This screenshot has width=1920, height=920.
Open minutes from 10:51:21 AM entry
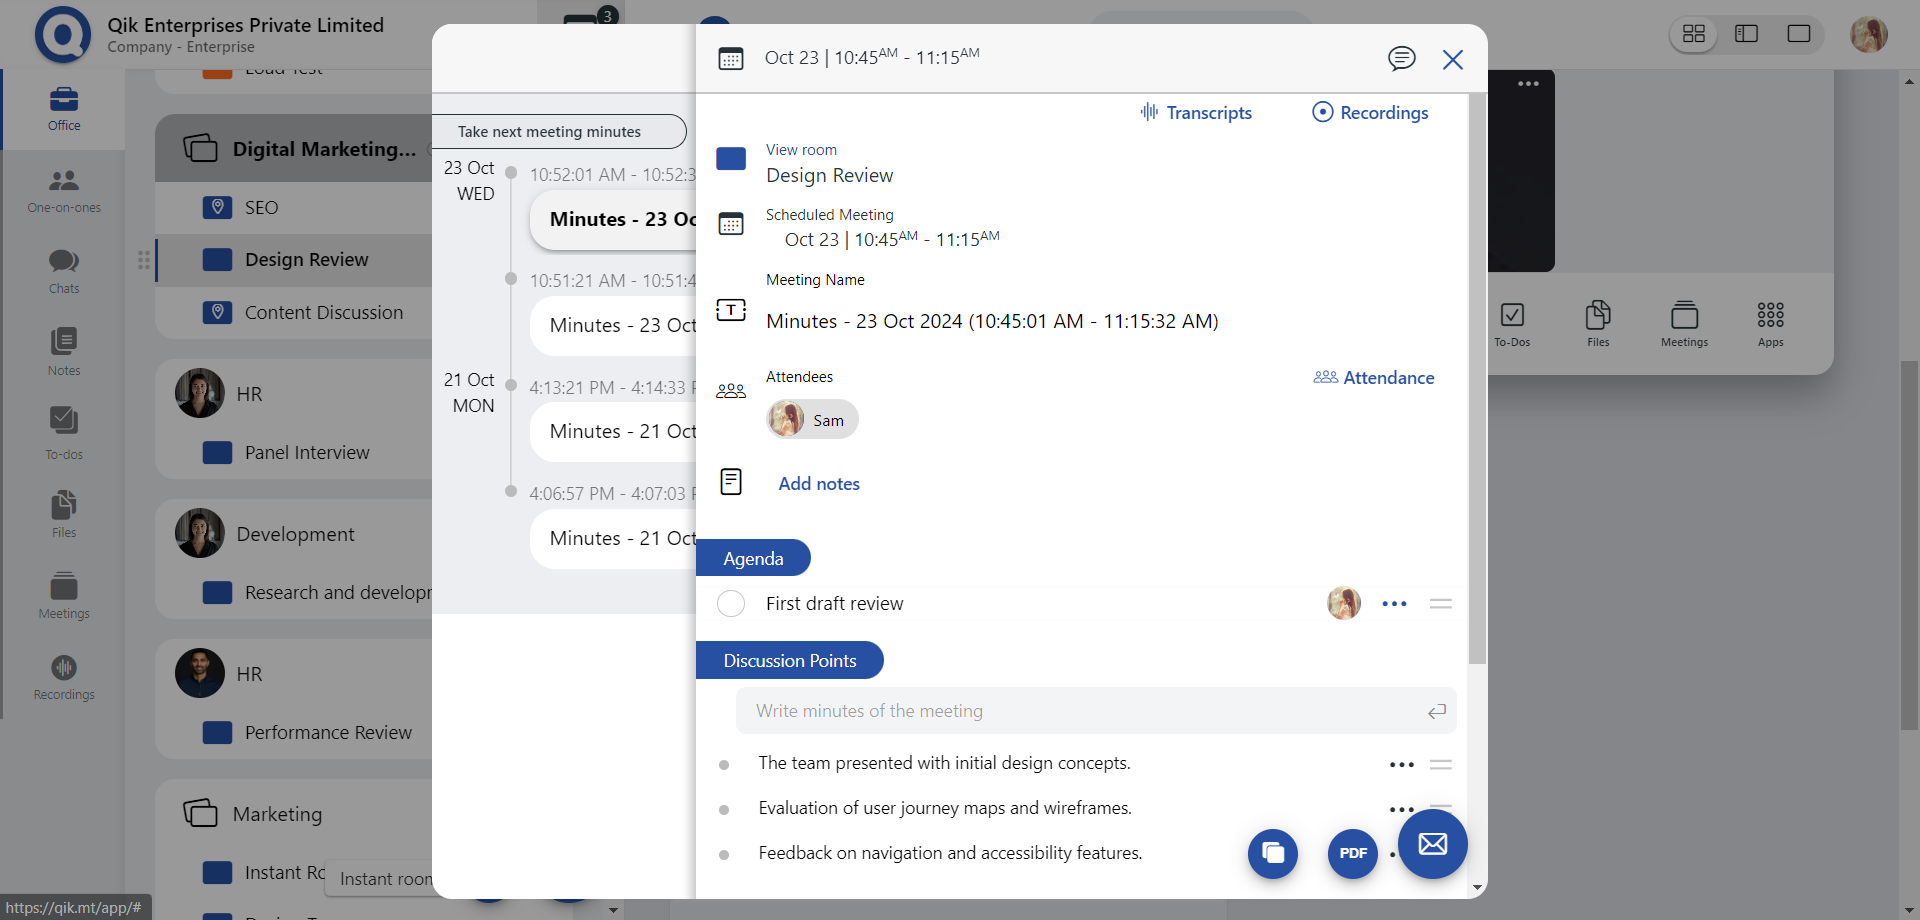[x=613, y=325]
